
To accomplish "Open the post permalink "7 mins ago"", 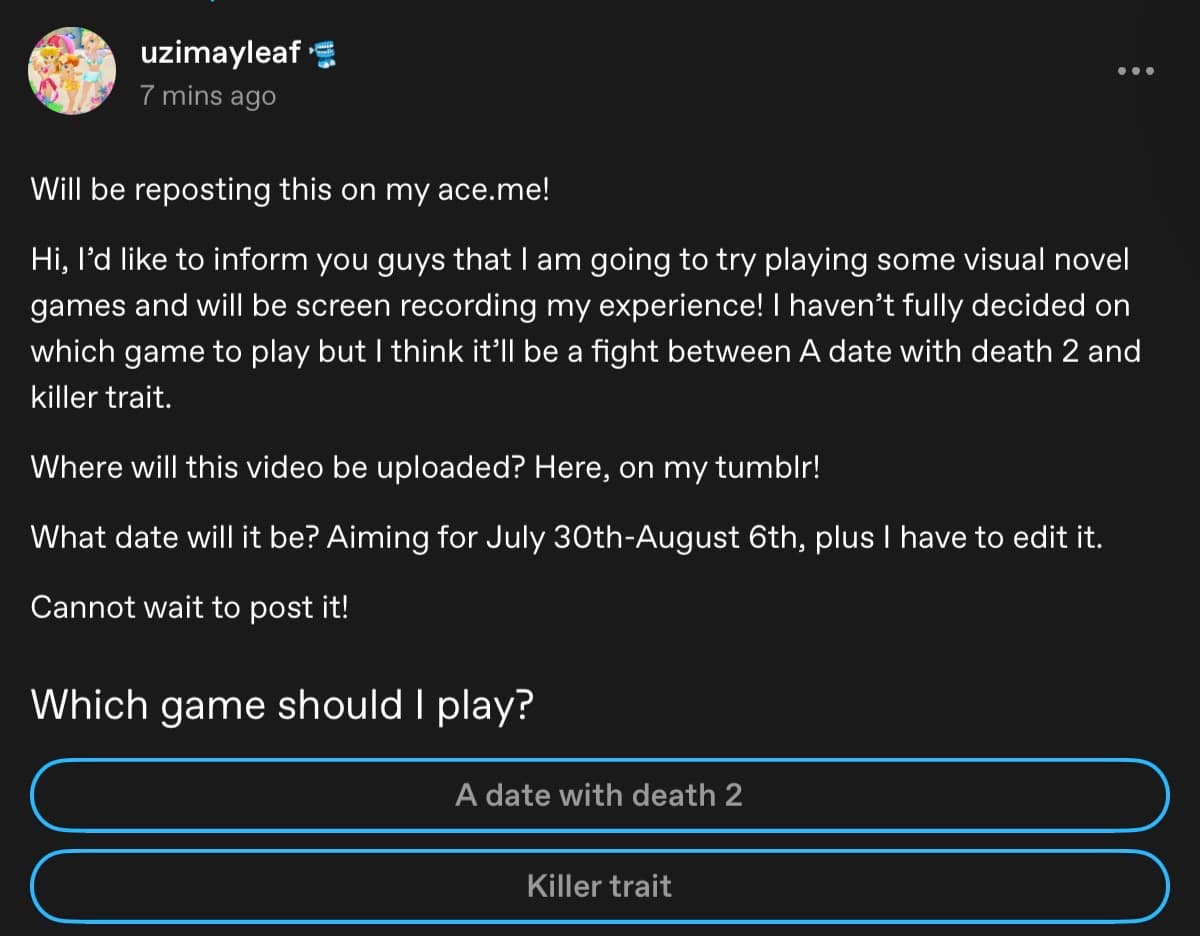I will [208, 97].
